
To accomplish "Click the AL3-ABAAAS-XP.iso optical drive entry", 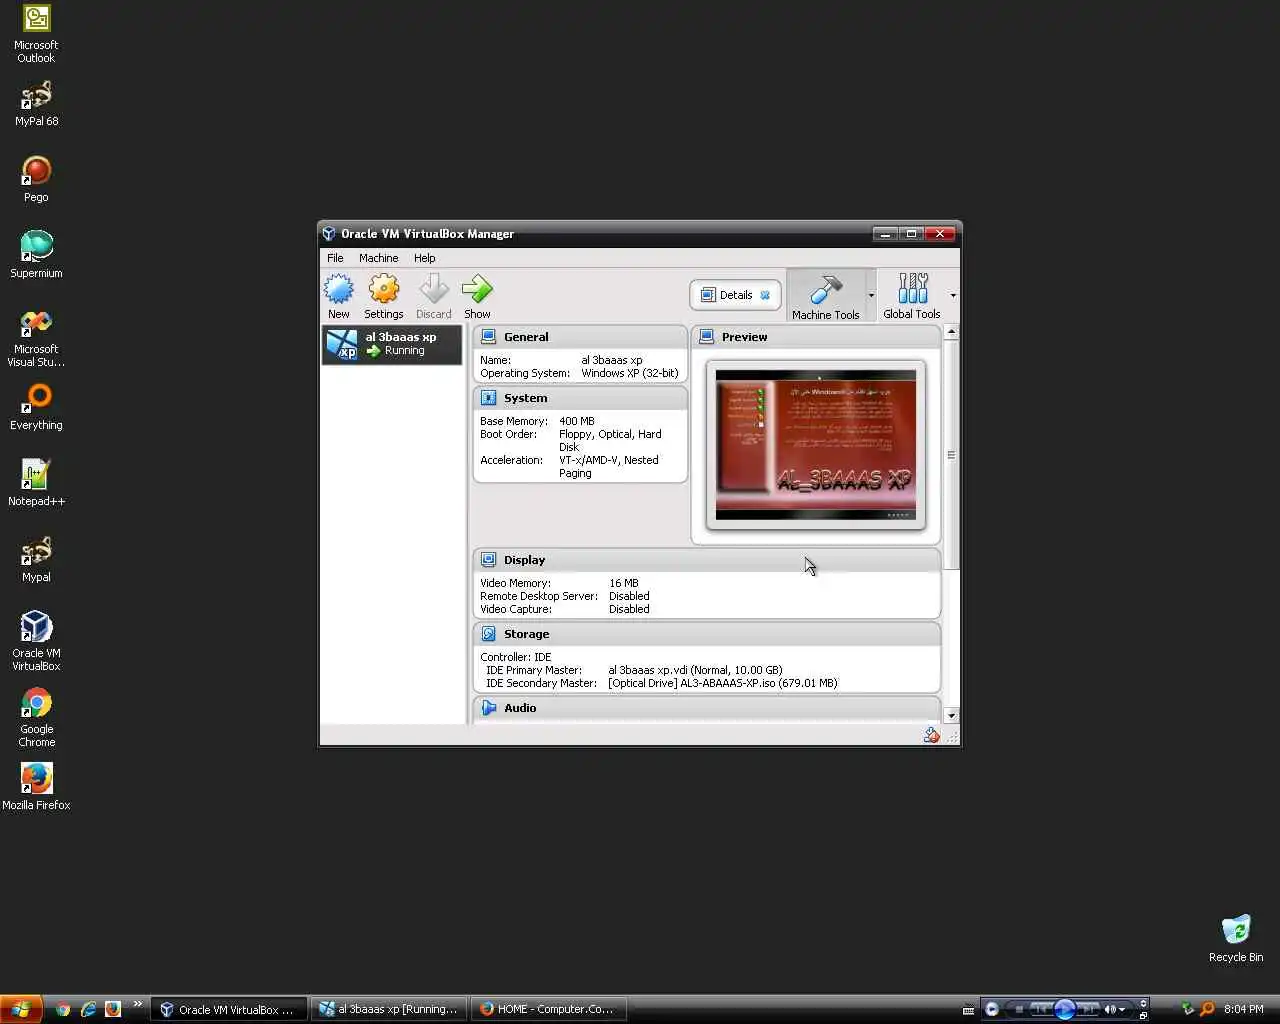I will point(723,683).
